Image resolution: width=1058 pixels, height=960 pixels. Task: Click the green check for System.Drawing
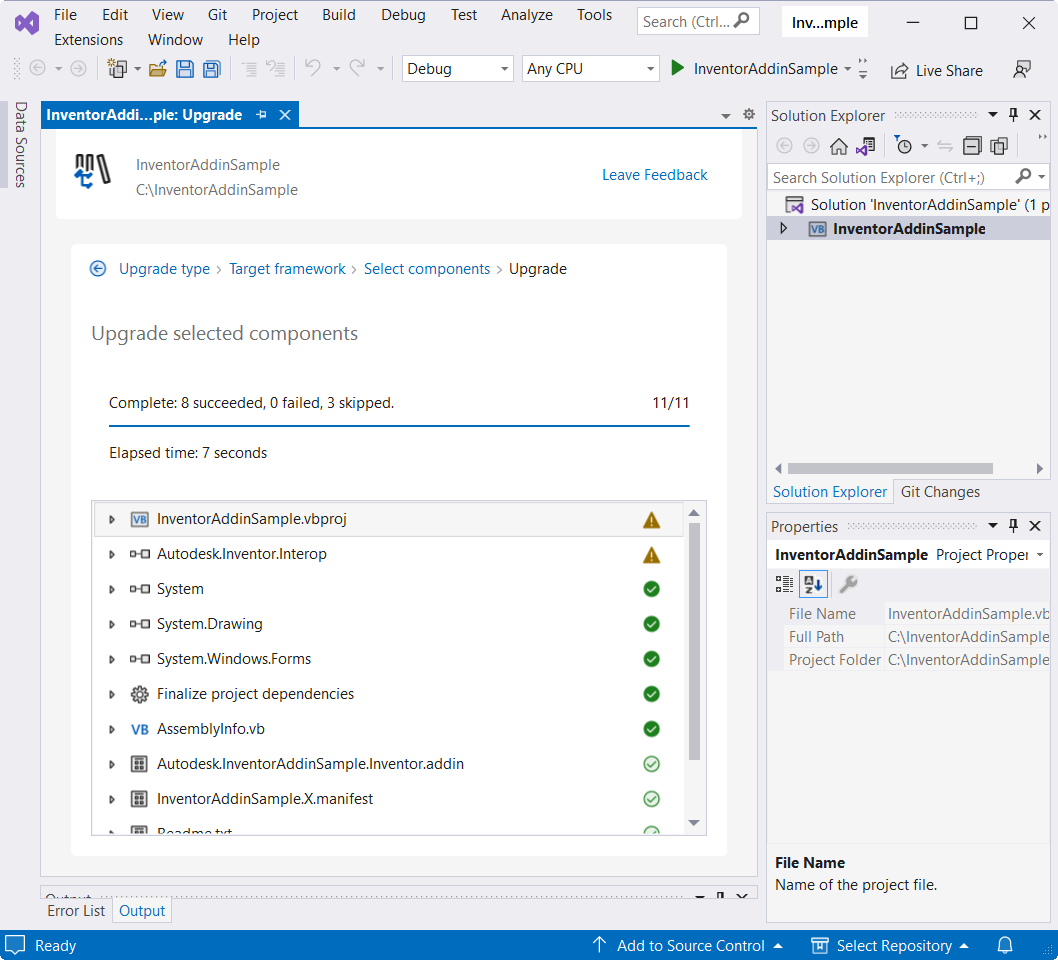(x=651, y=624)
